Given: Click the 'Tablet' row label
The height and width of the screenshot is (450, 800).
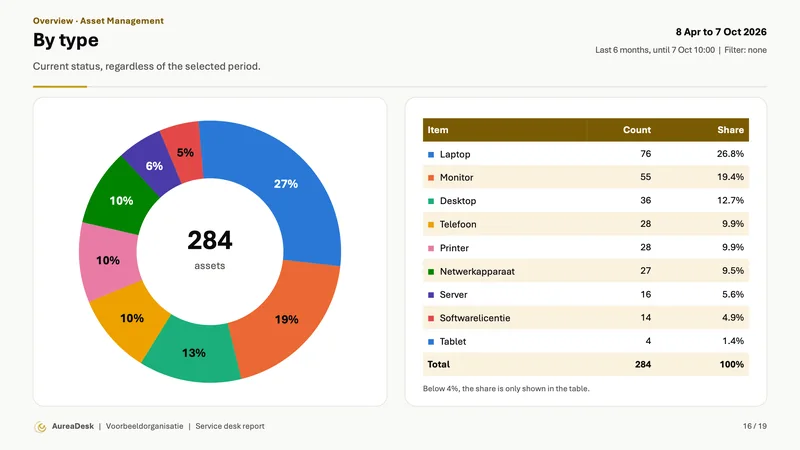Looking at the screenshot, I should coord(453,342).
